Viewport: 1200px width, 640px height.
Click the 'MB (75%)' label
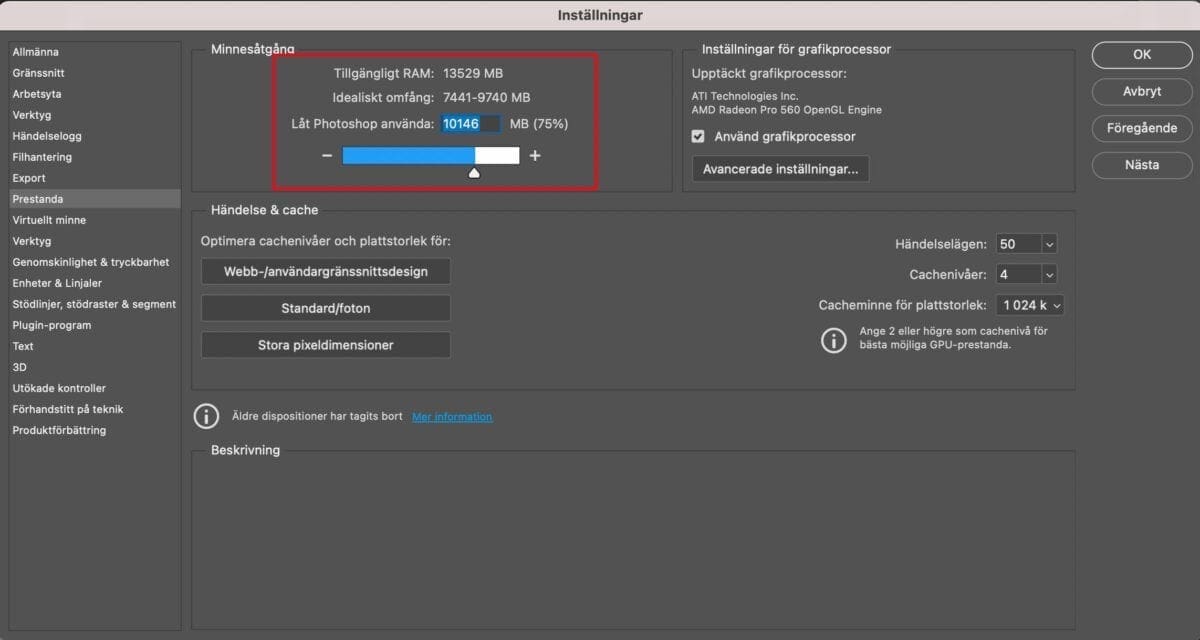coord(539,124)
